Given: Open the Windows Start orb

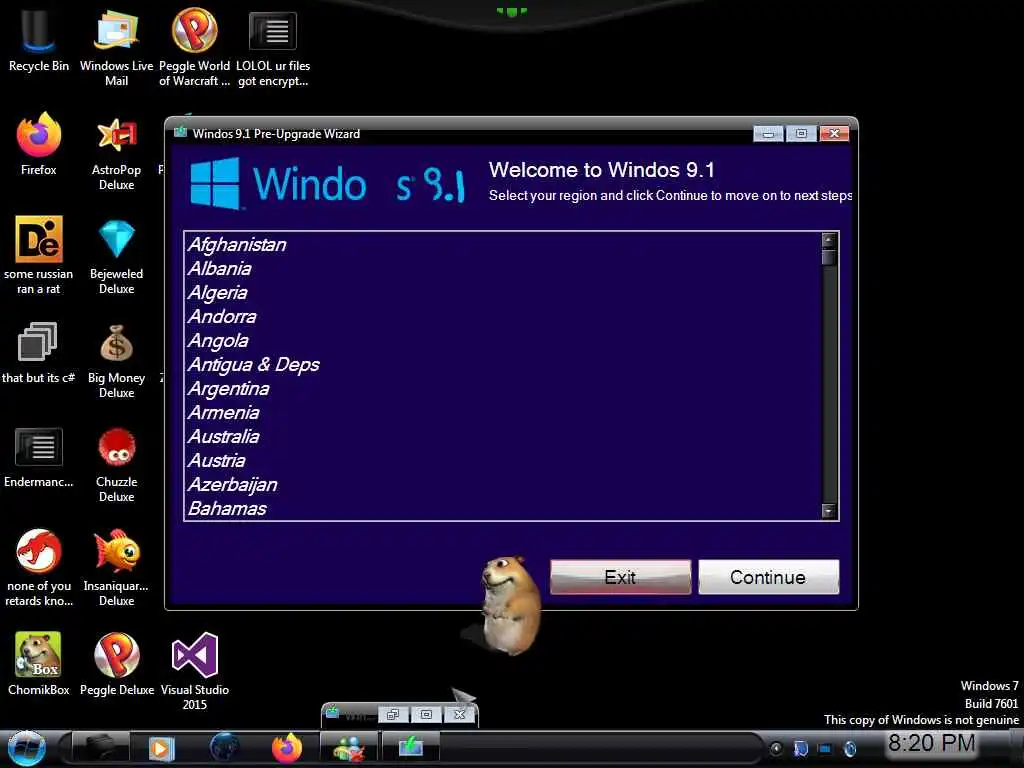Looking at the screenshot, I should 26,748.
